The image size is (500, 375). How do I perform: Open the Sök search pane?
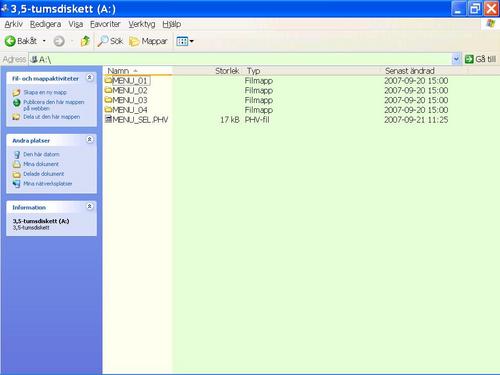tap(110, 41)
